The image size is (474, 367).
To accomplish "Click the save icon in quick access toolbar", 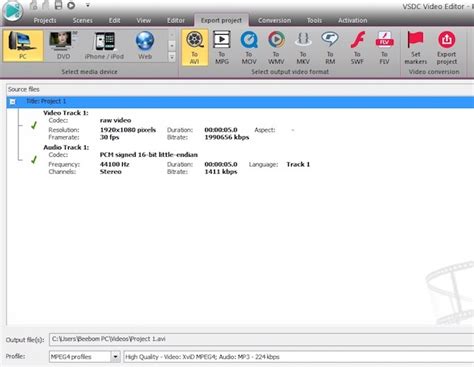I will click(58, 5).
